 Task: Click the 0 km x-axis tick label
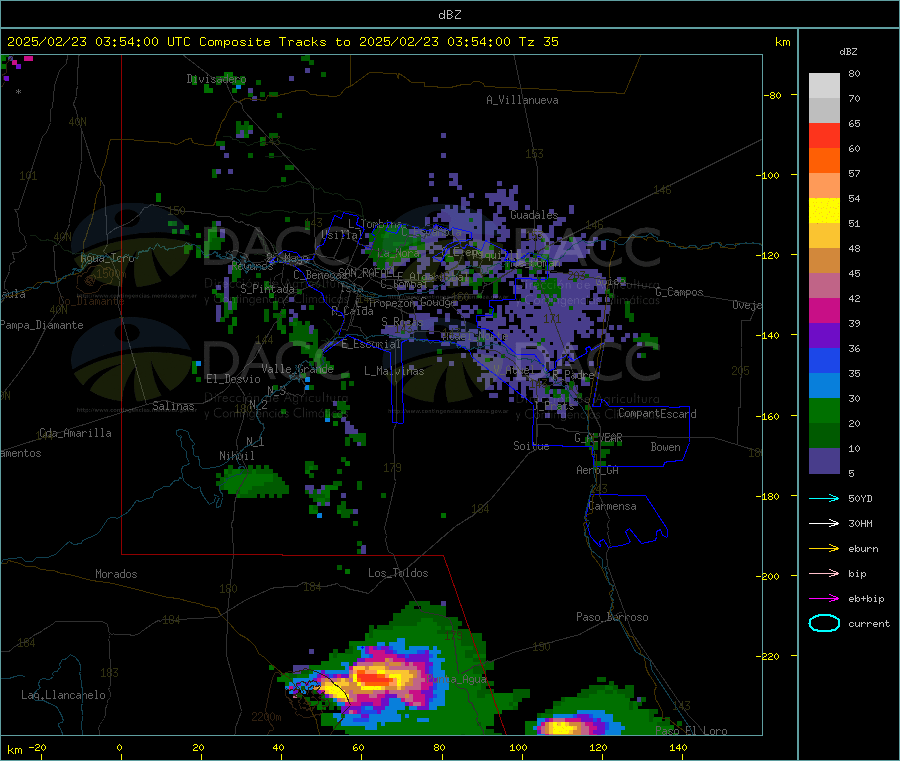click(119, 747)
